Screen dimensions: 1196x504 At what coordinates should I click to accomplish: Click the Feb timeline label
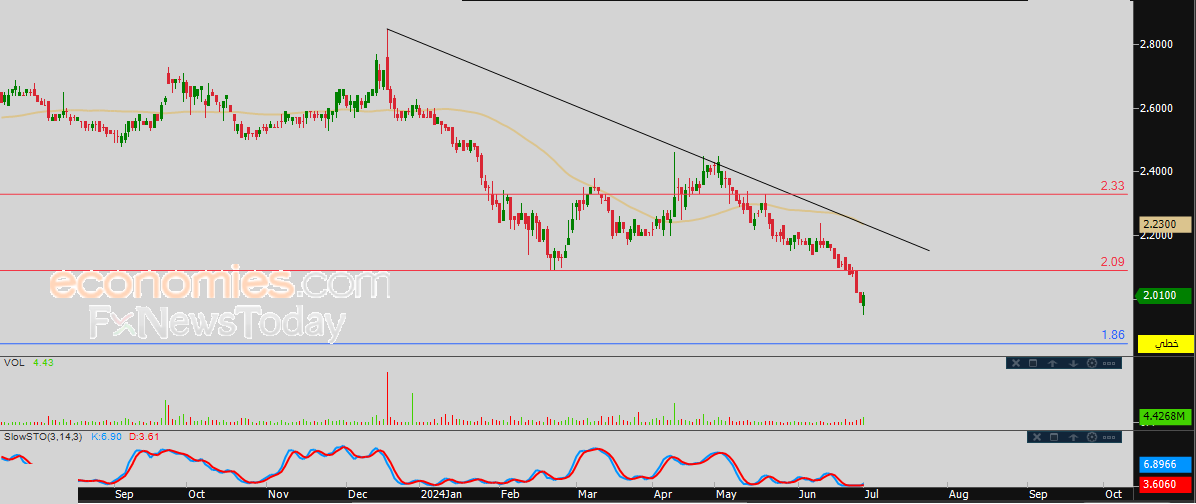tap(510, 494)
